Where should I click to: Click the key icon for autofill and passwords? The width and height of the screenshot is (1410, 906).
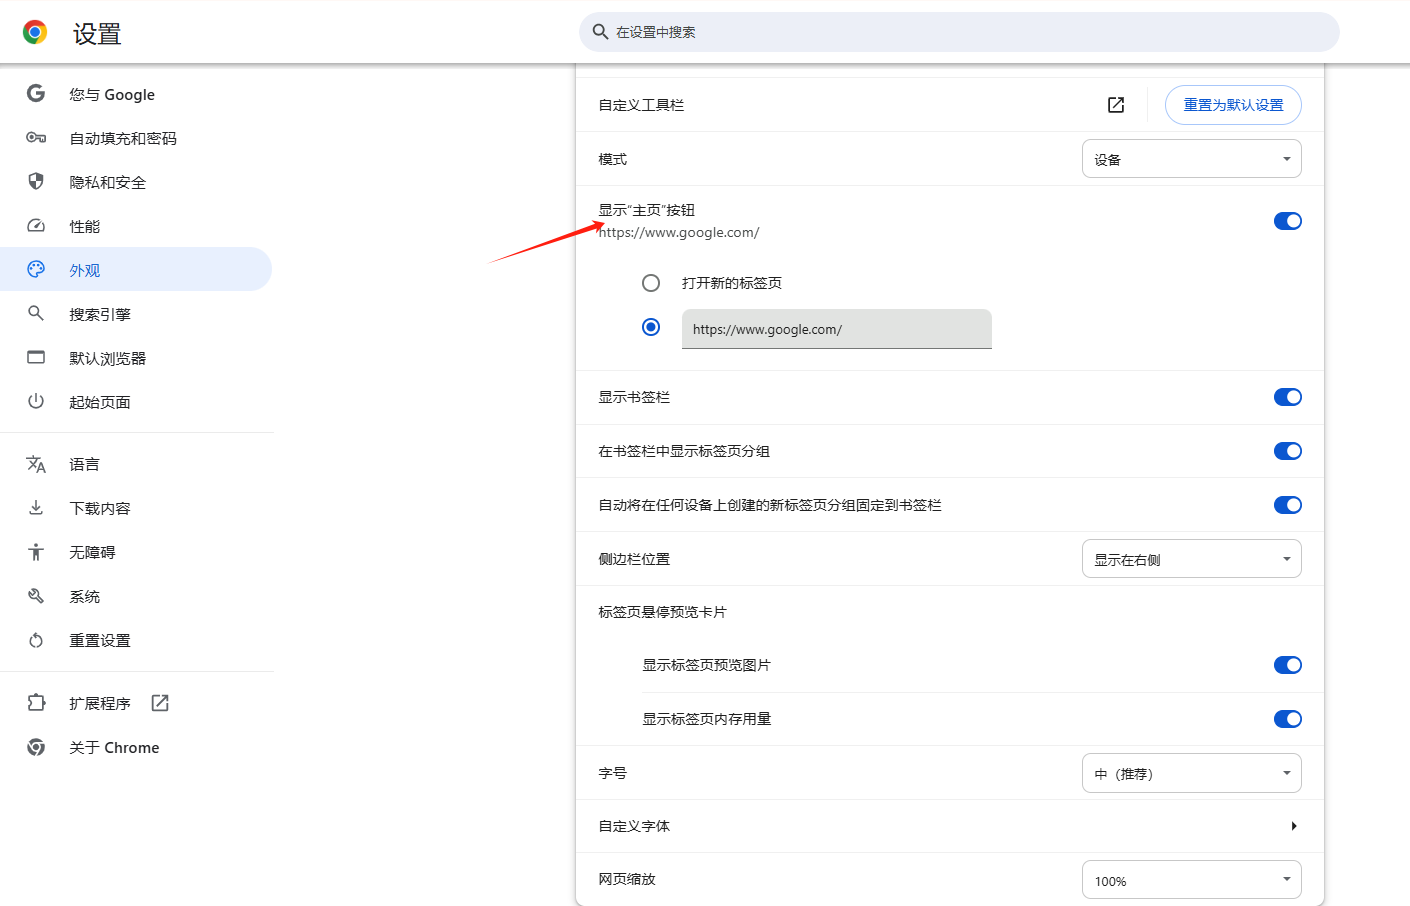pos(36,138)
